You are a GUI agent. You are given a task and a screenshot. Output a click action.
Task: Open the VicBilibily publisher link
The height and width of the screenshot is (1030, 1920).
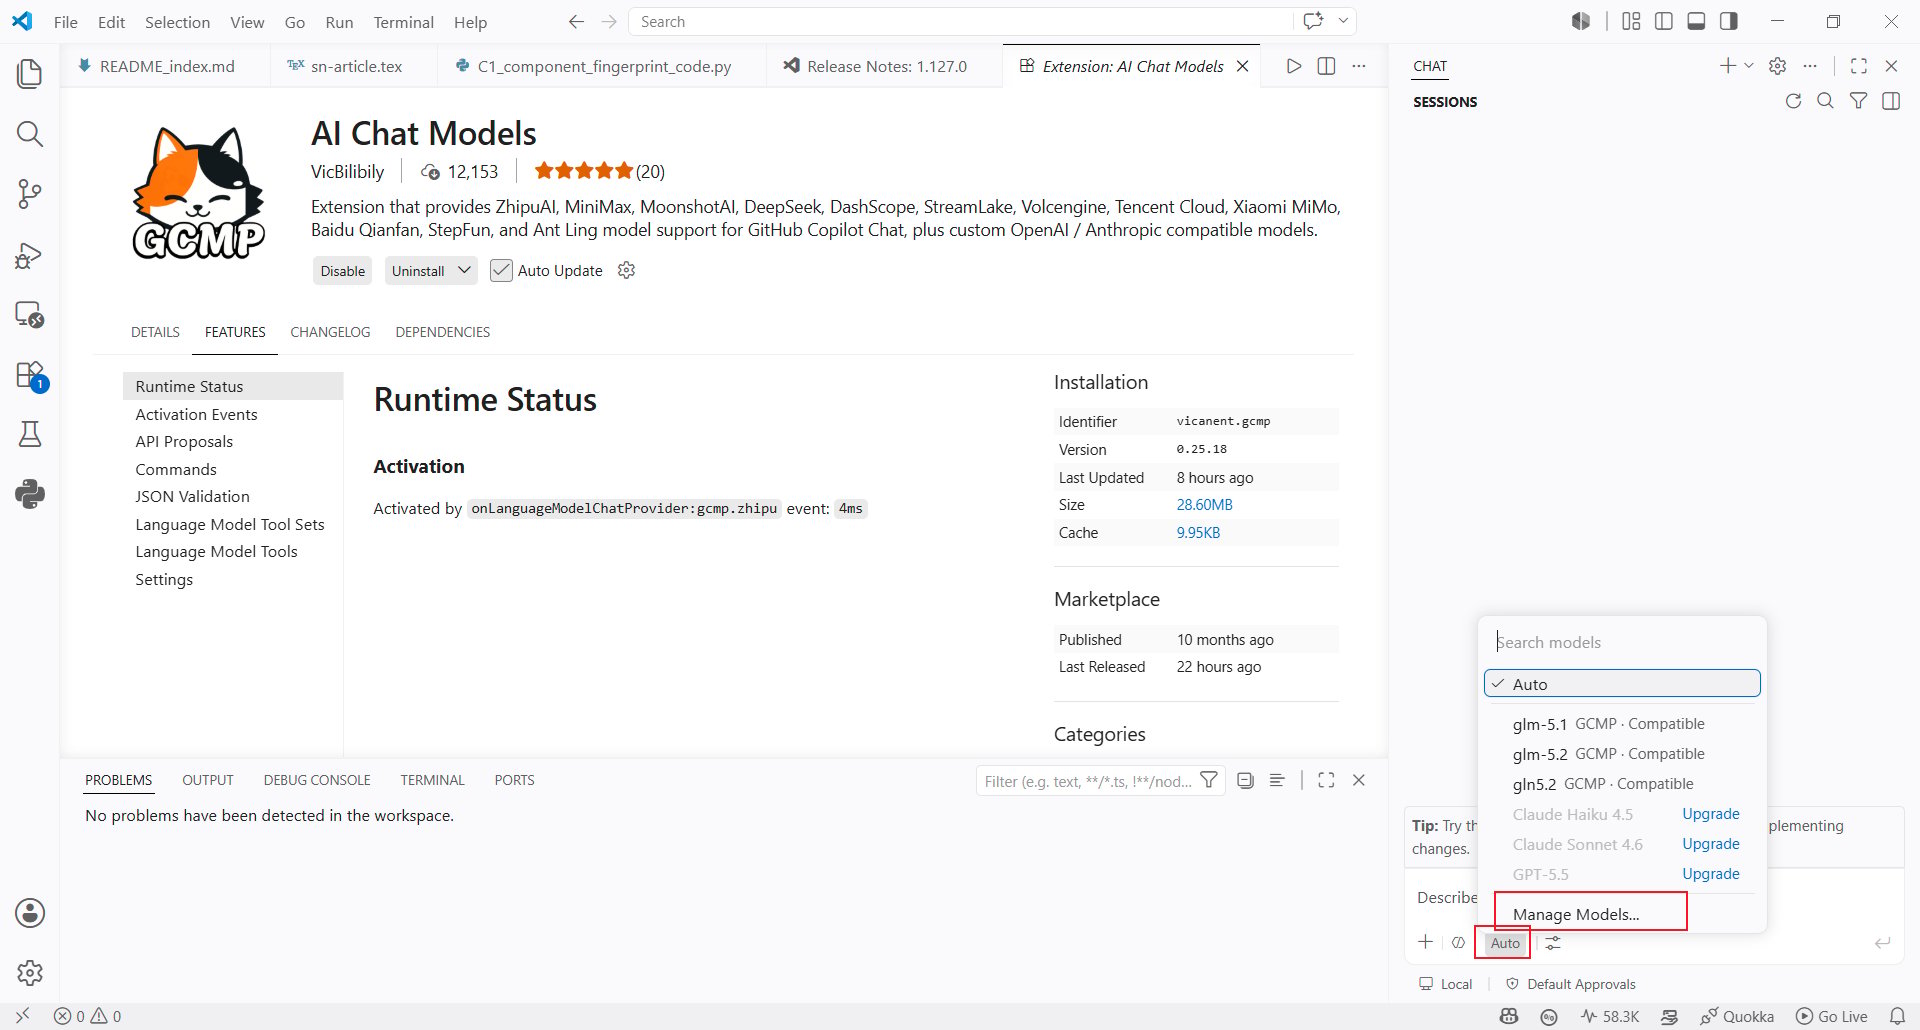click(x=347, y=171)
